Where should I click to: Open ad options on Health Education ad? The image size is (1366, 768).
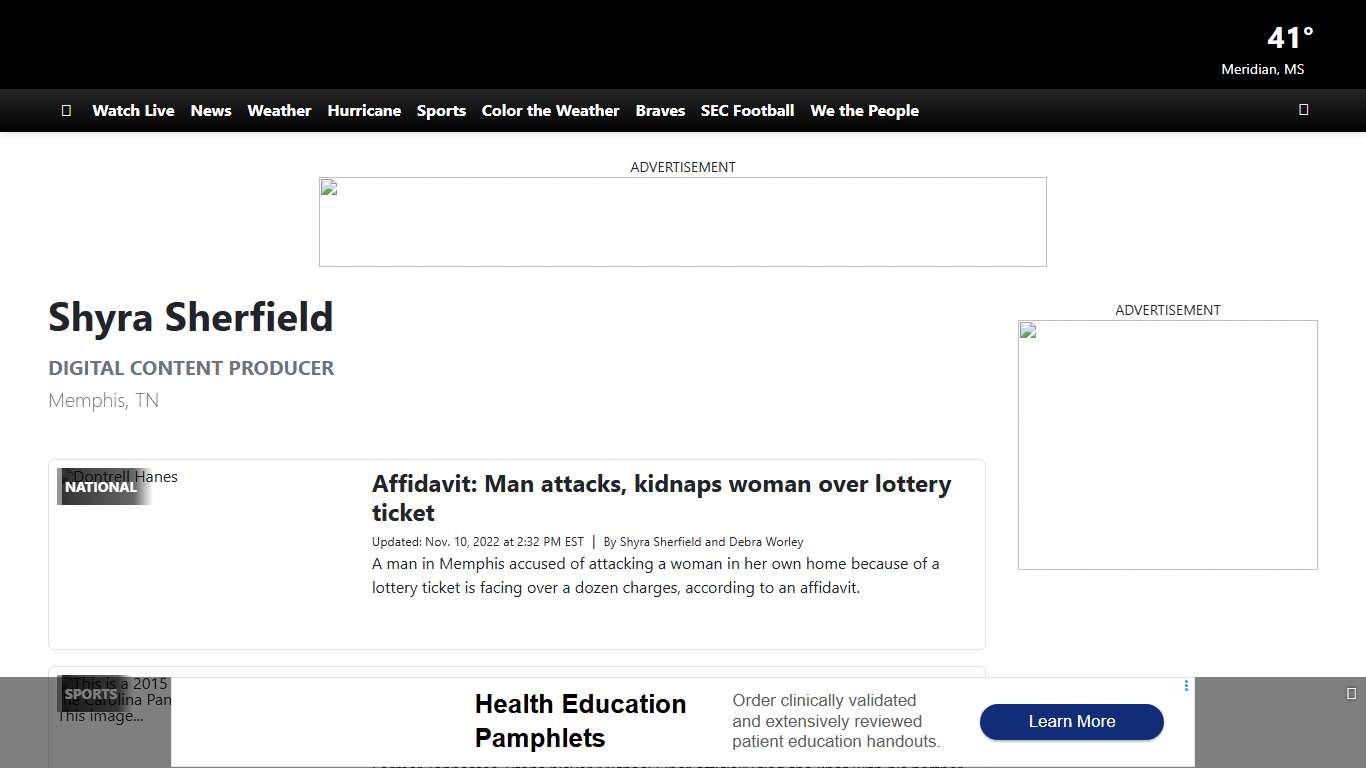(x=1186, y=686)
